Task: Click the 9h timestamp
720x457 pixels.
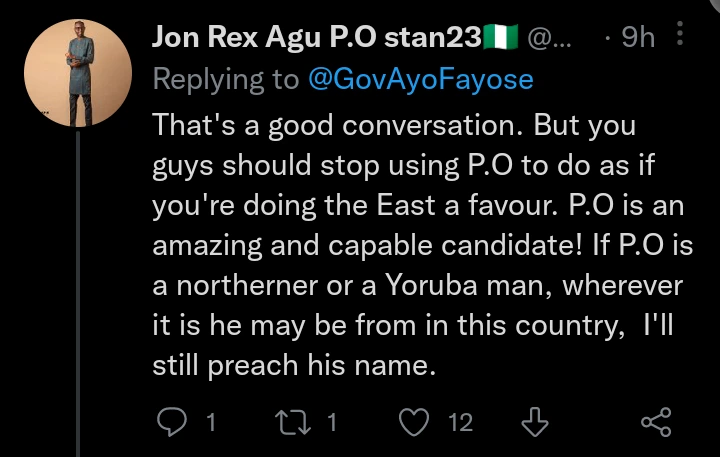Action: 637,38
